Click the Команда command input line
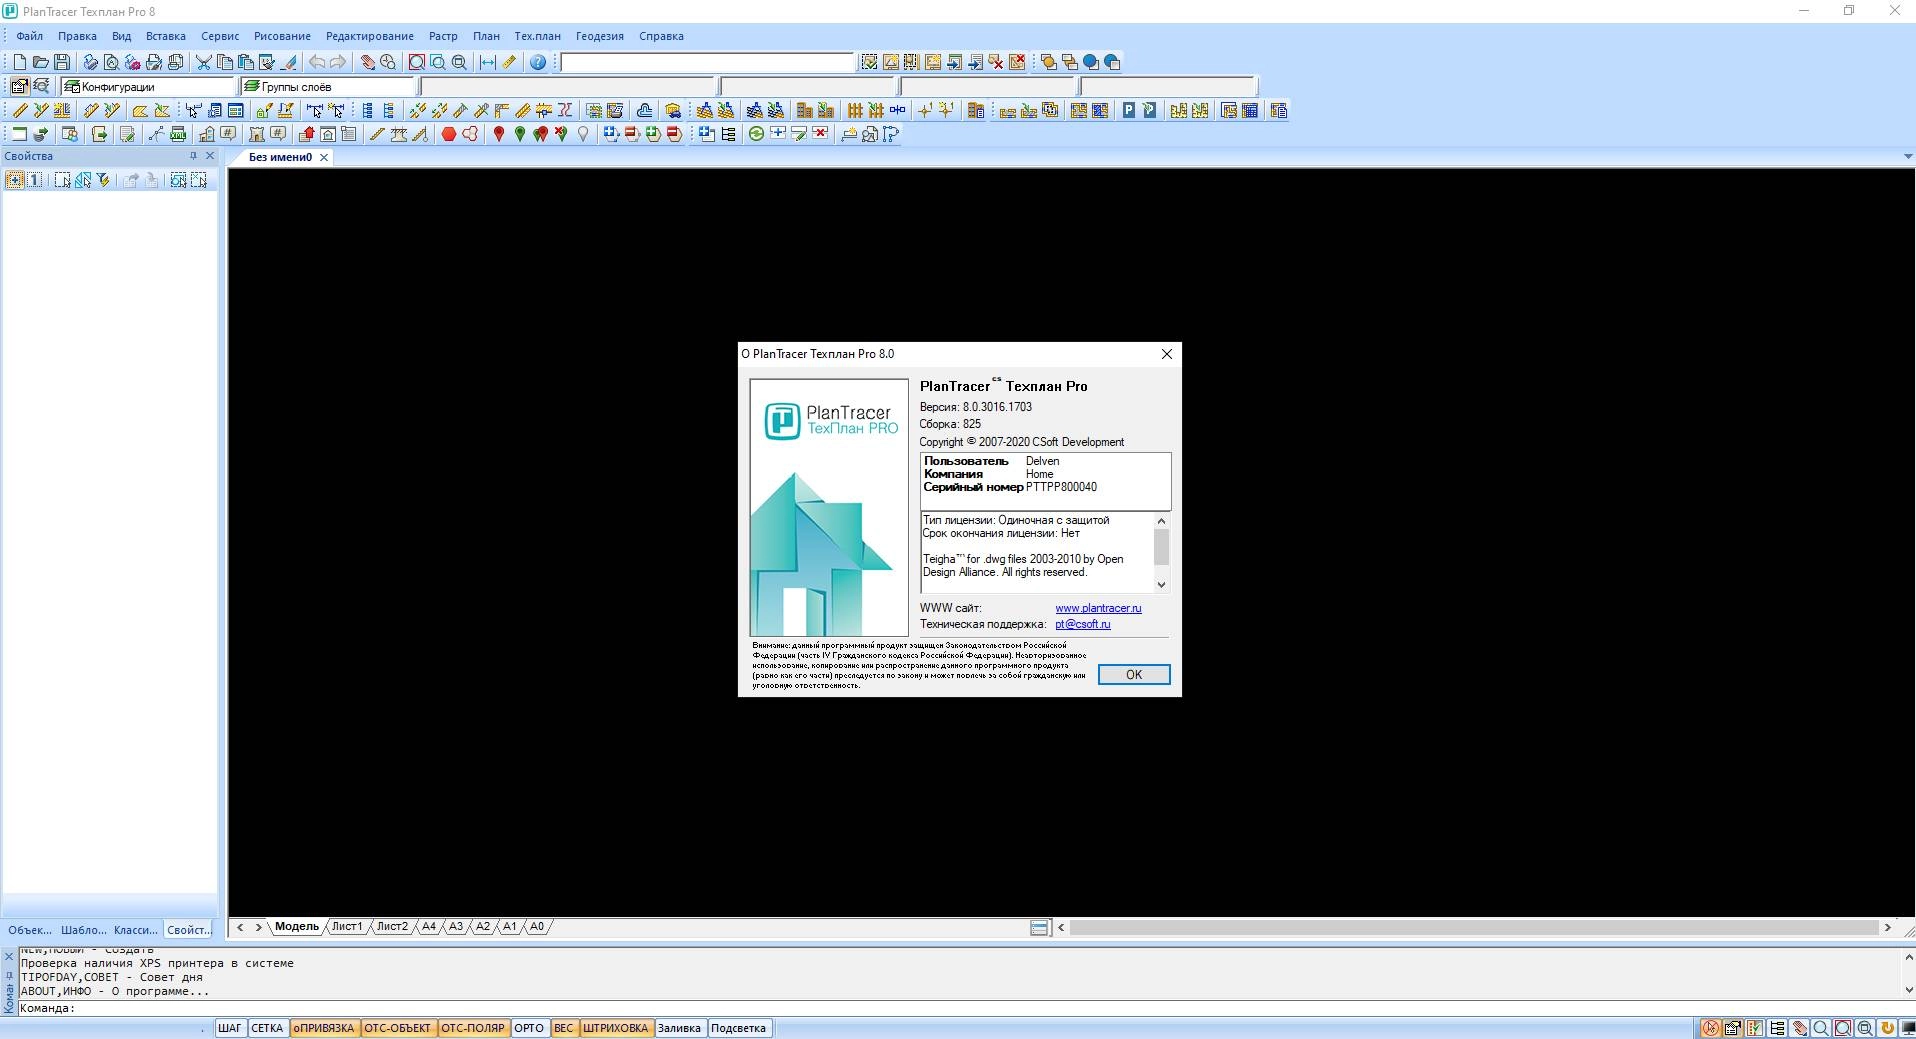 pyautogui.click(x=960, y=1008)
